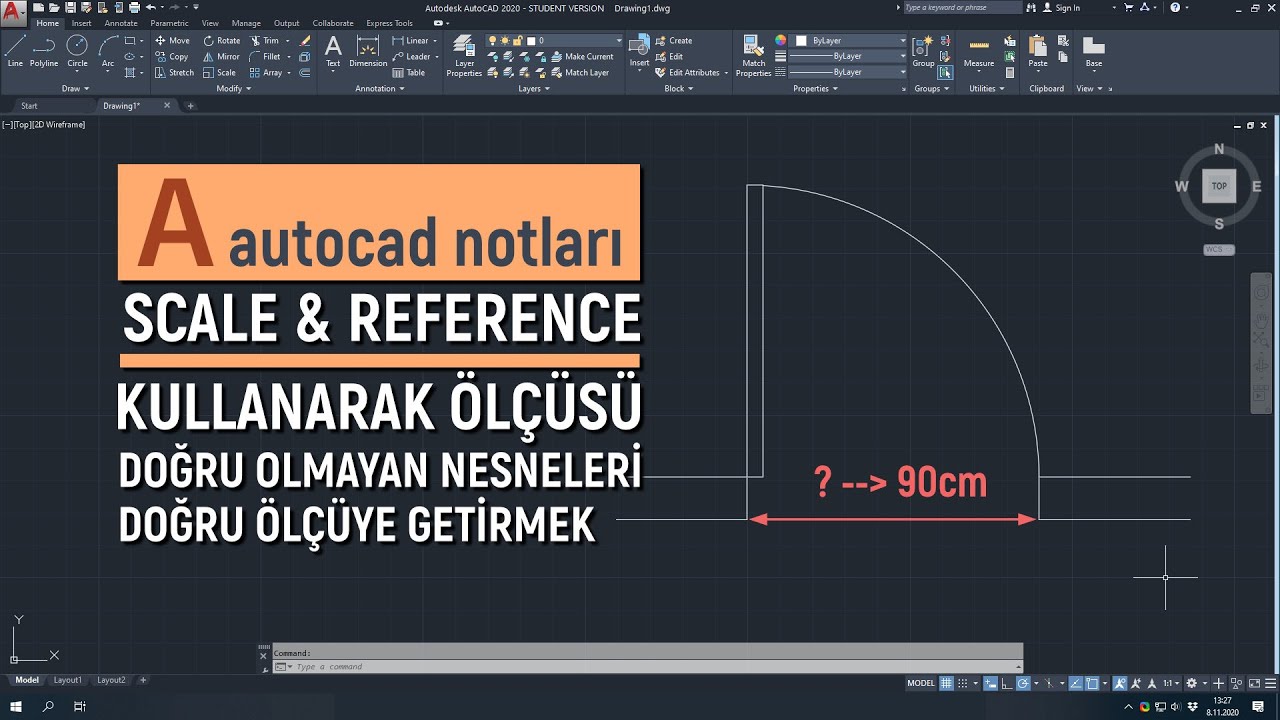Activate the Fillet command
Screen dimensions: 1280x720
265,57
